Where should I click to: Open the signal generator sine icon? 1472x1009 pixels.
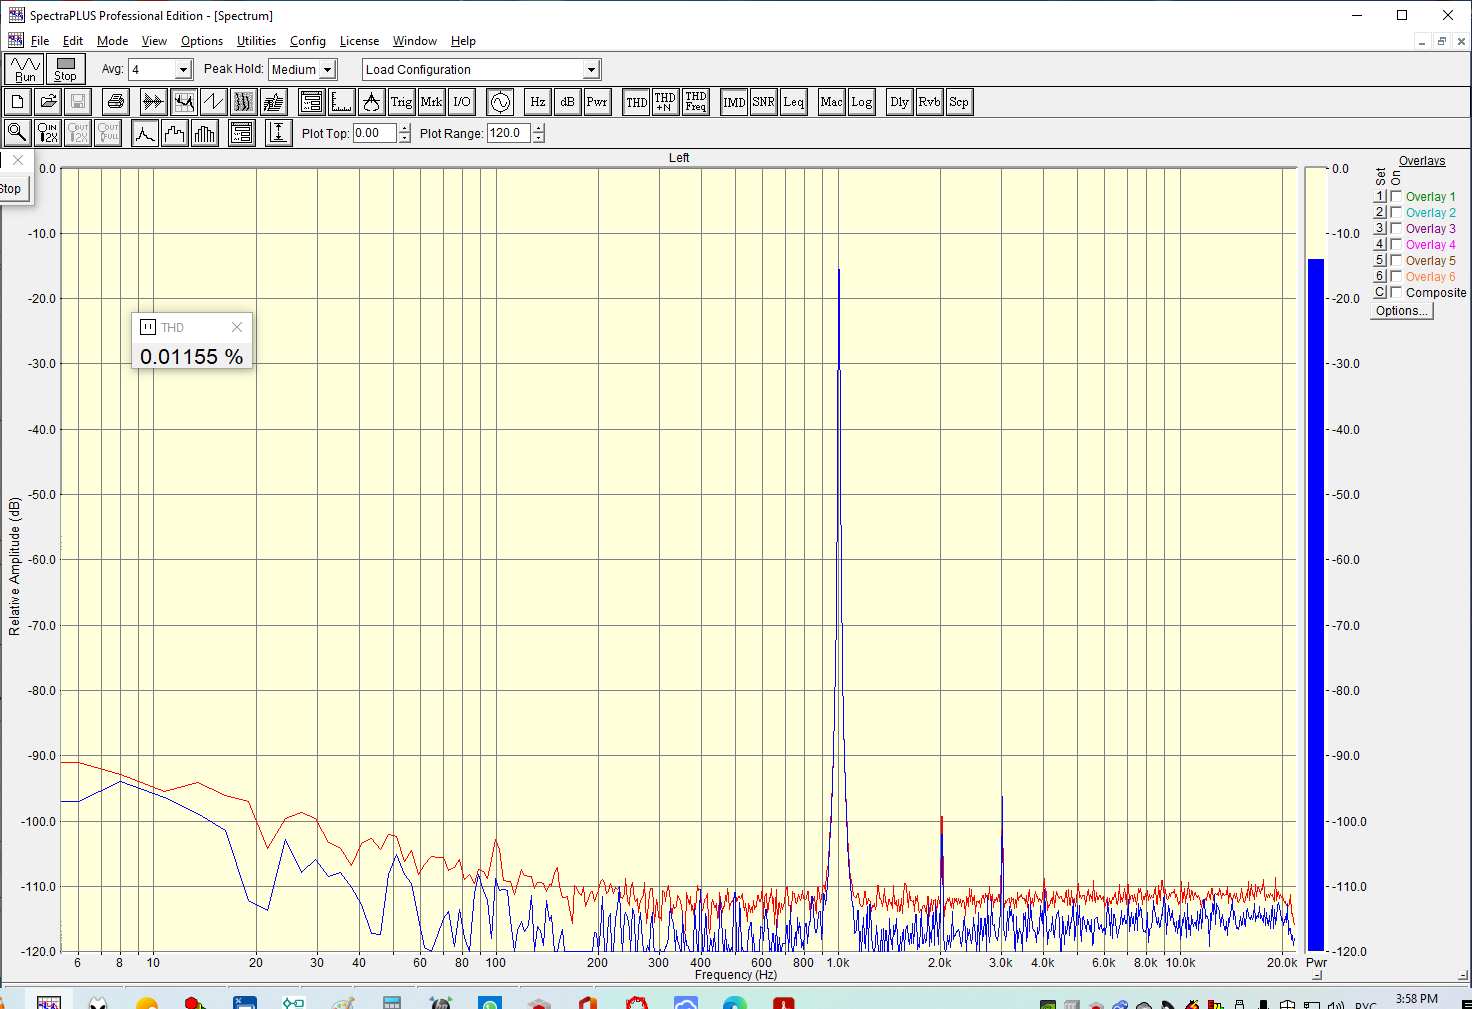click(500, 102)
